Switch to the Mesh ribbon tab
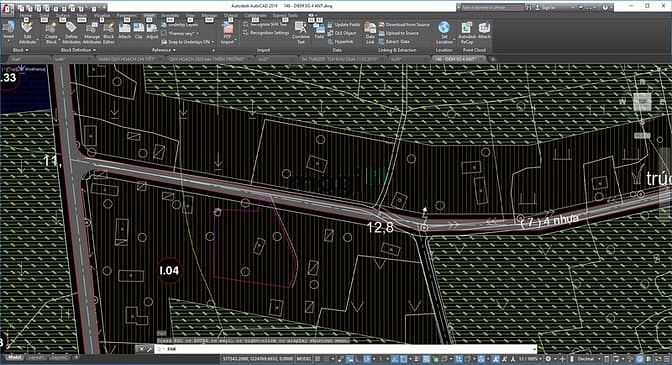This screenshot has height=365, width=672. (x=81, y=15)
